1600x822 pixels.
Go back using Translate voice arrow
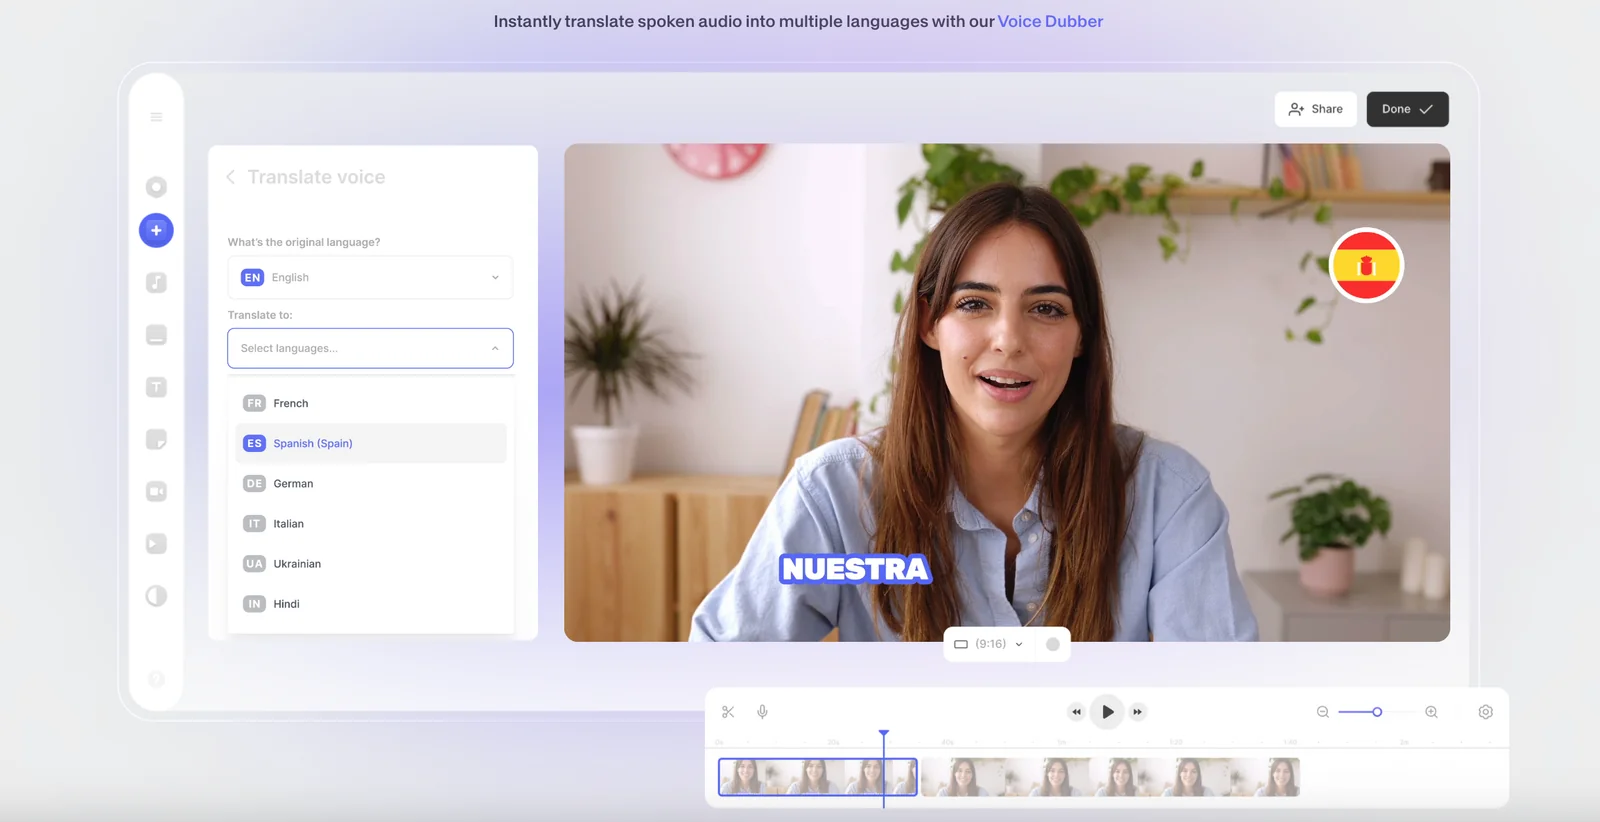point(231,177)
